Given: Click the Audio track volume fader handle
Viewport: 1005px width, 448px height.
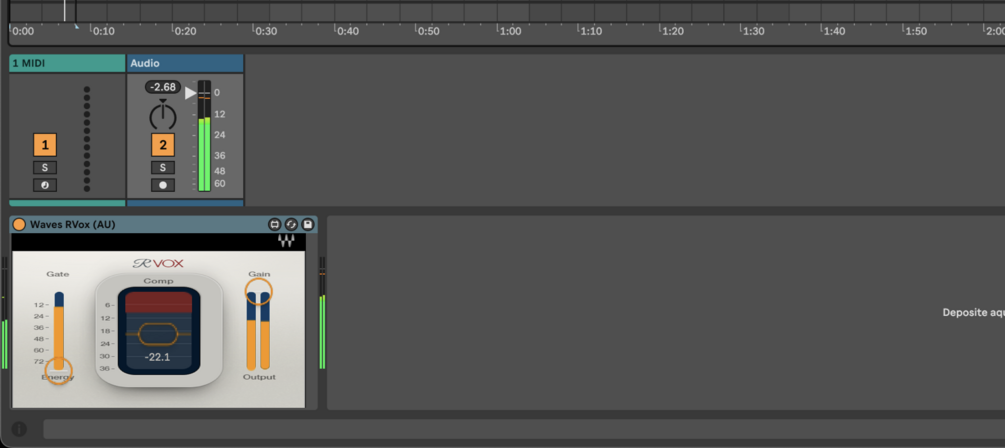Looking at the screenshot, I should click(x=190, y=93).
